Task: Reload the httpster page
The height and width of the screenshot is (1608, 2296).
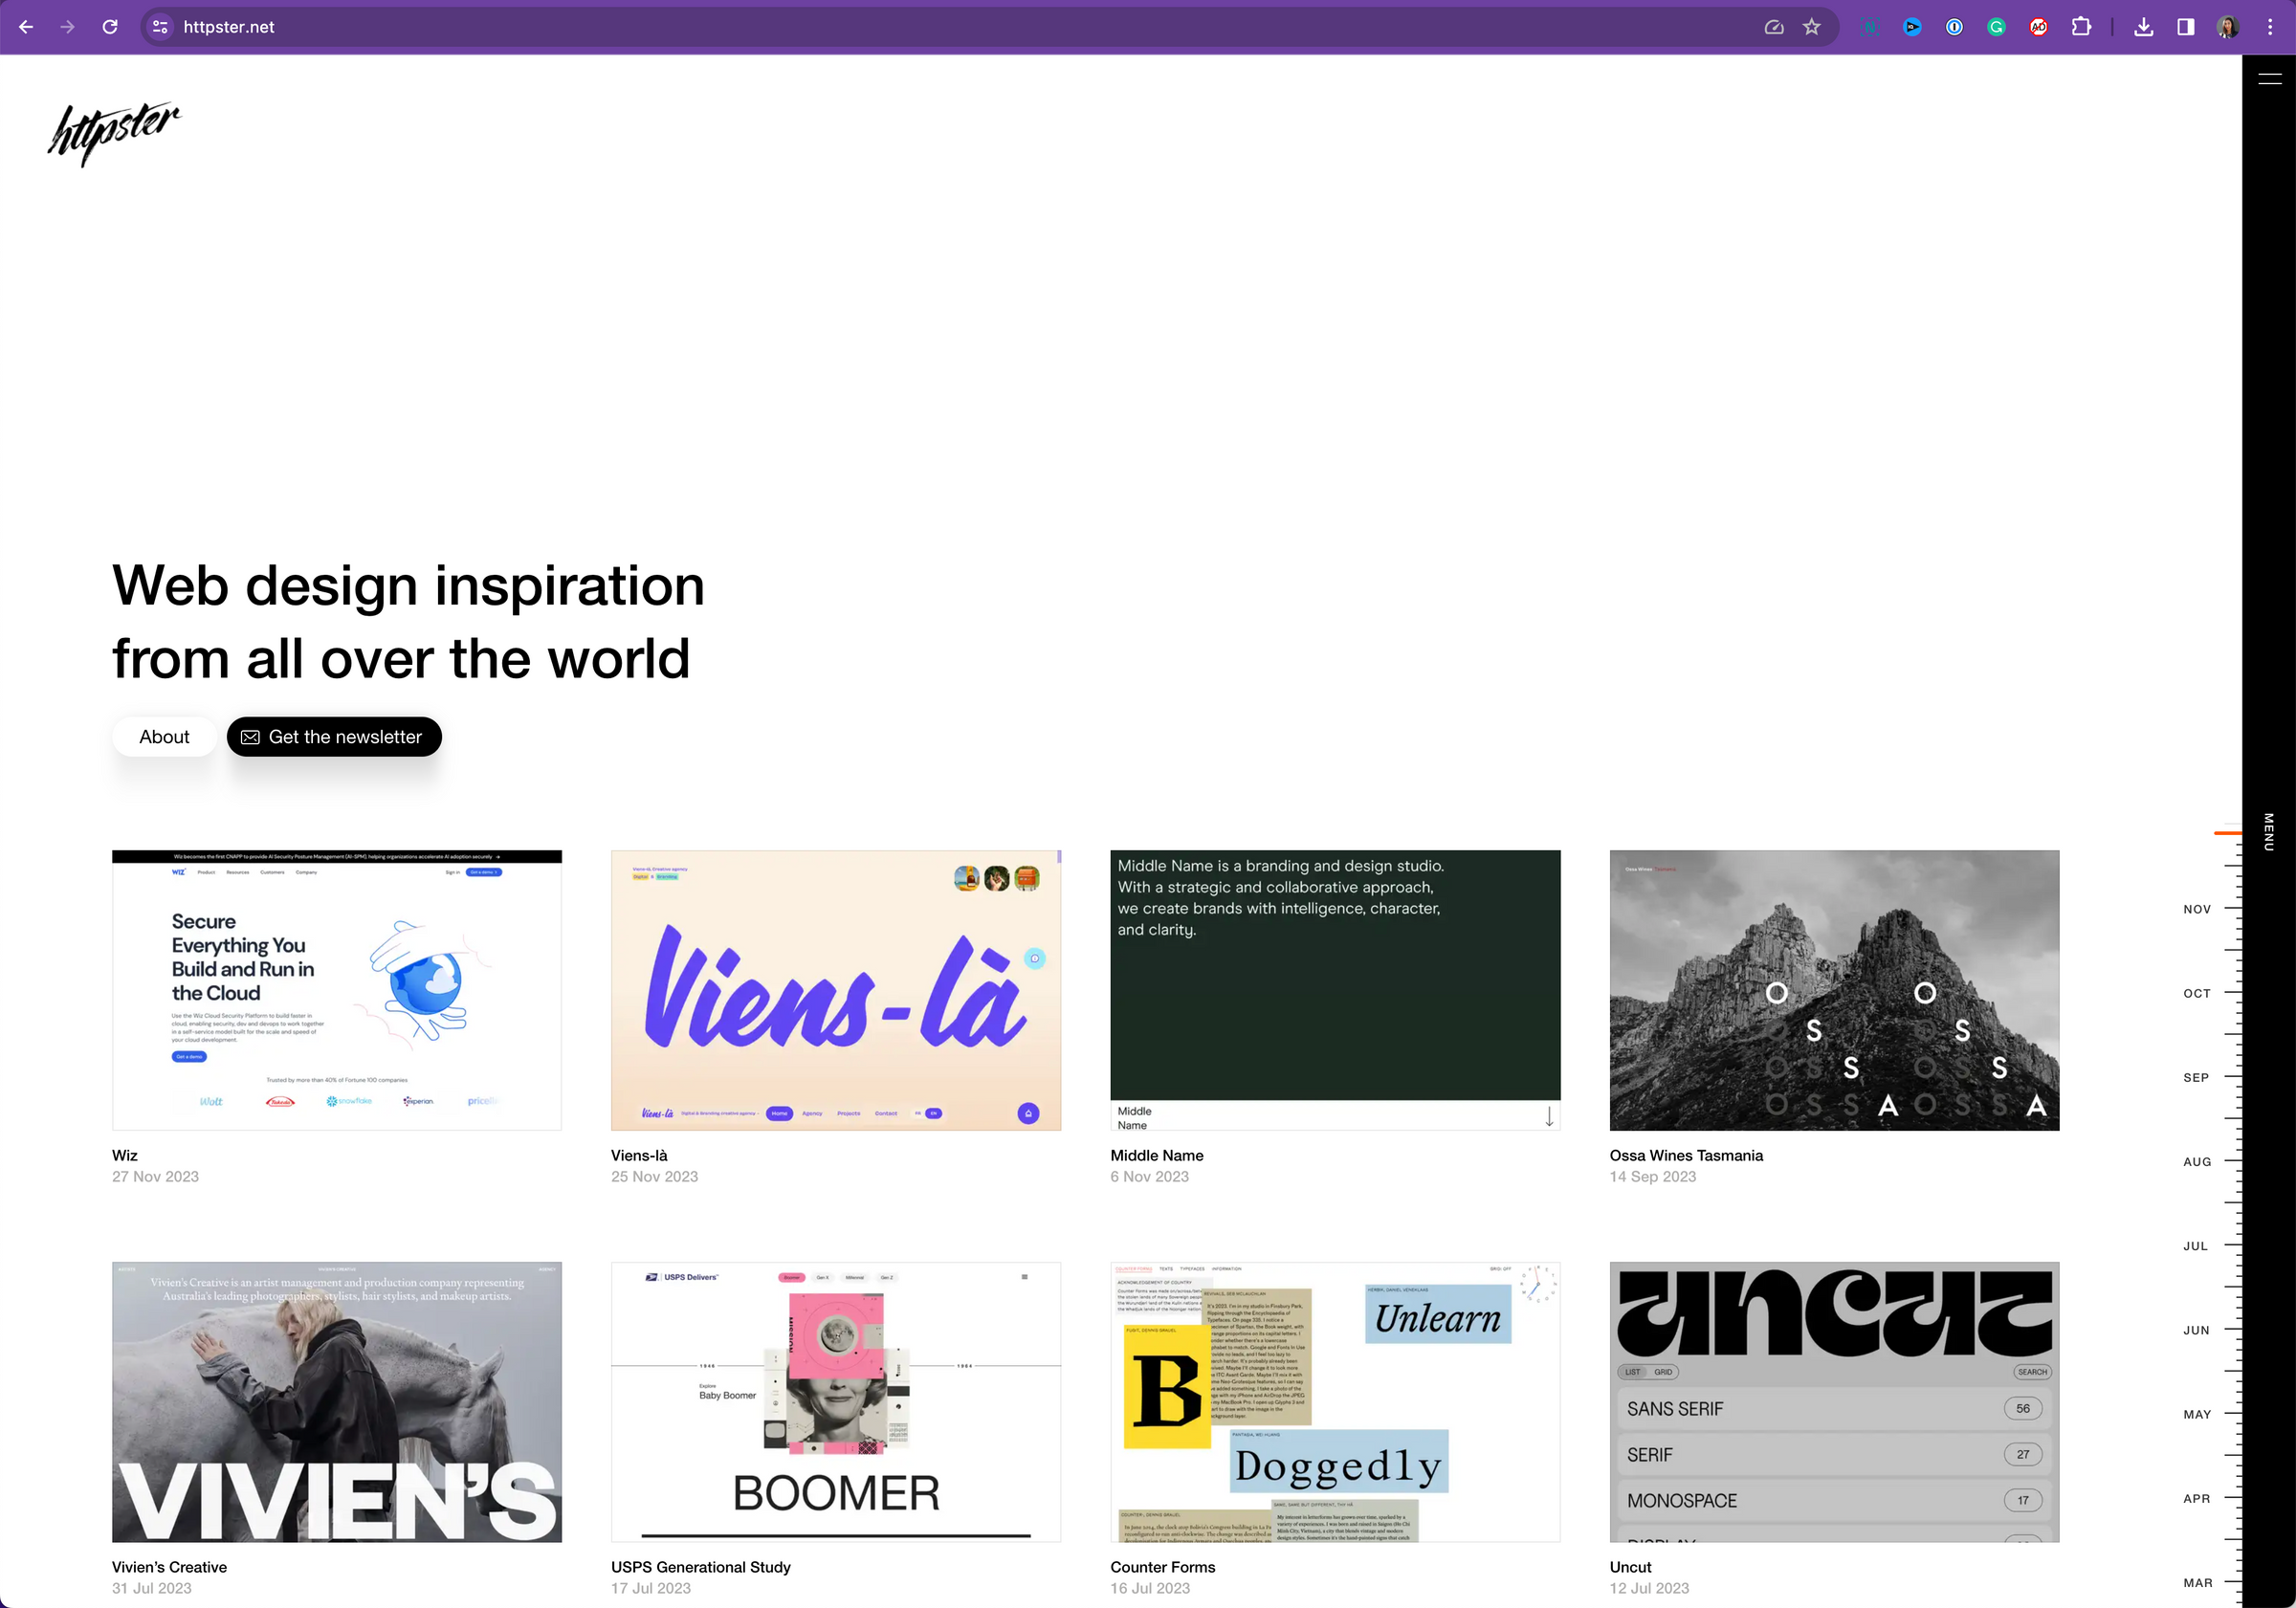Action: [x=110, y=27]
